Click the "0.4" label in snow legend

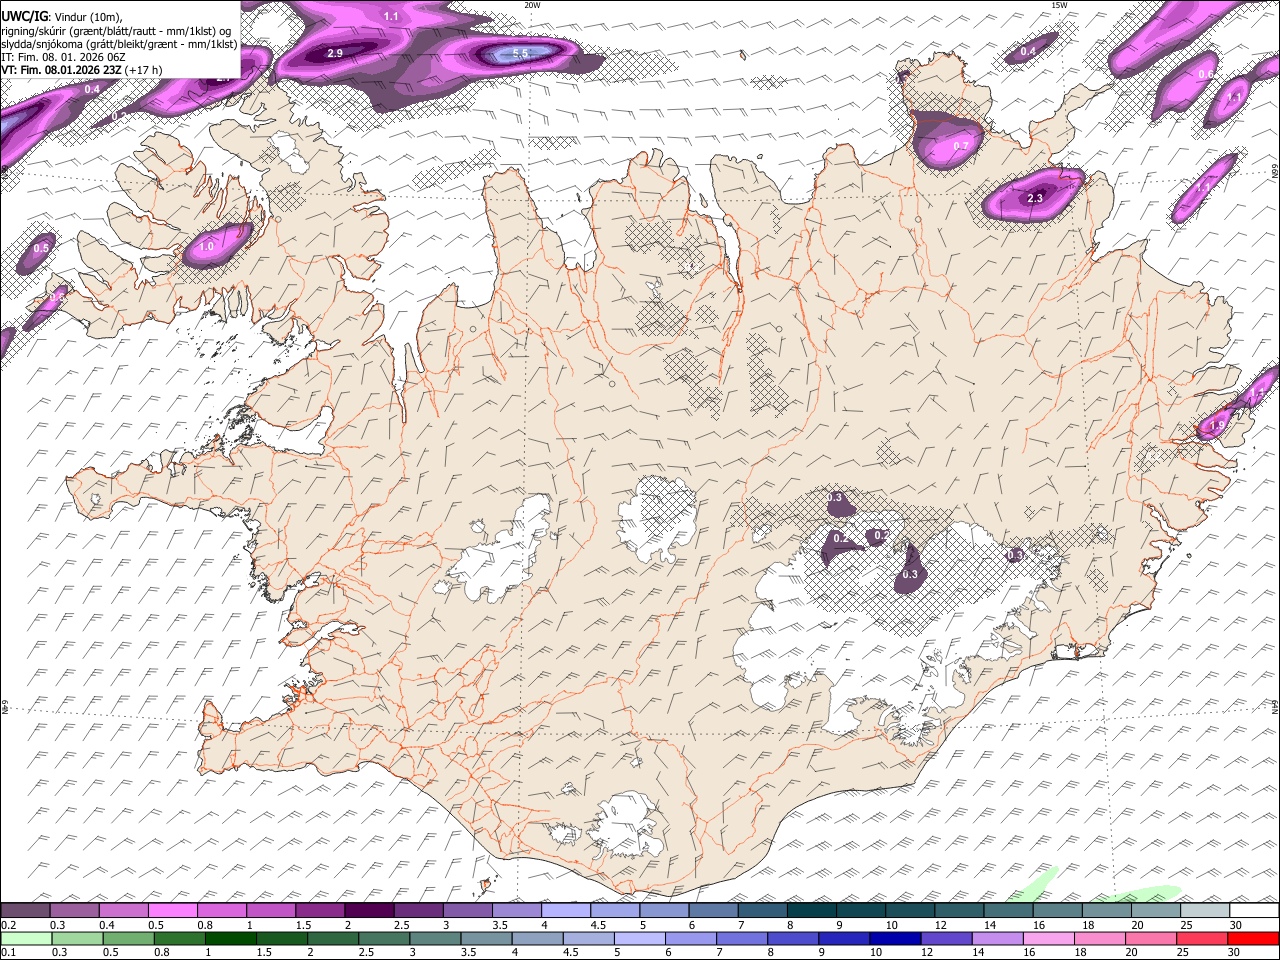[107, 925]
